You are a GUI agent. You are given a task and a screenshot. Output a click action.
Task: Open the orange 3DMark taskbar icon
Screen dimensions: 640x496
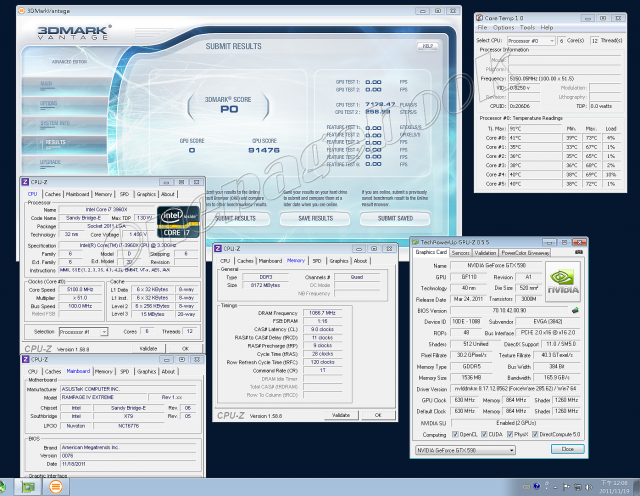coord(56,487)
